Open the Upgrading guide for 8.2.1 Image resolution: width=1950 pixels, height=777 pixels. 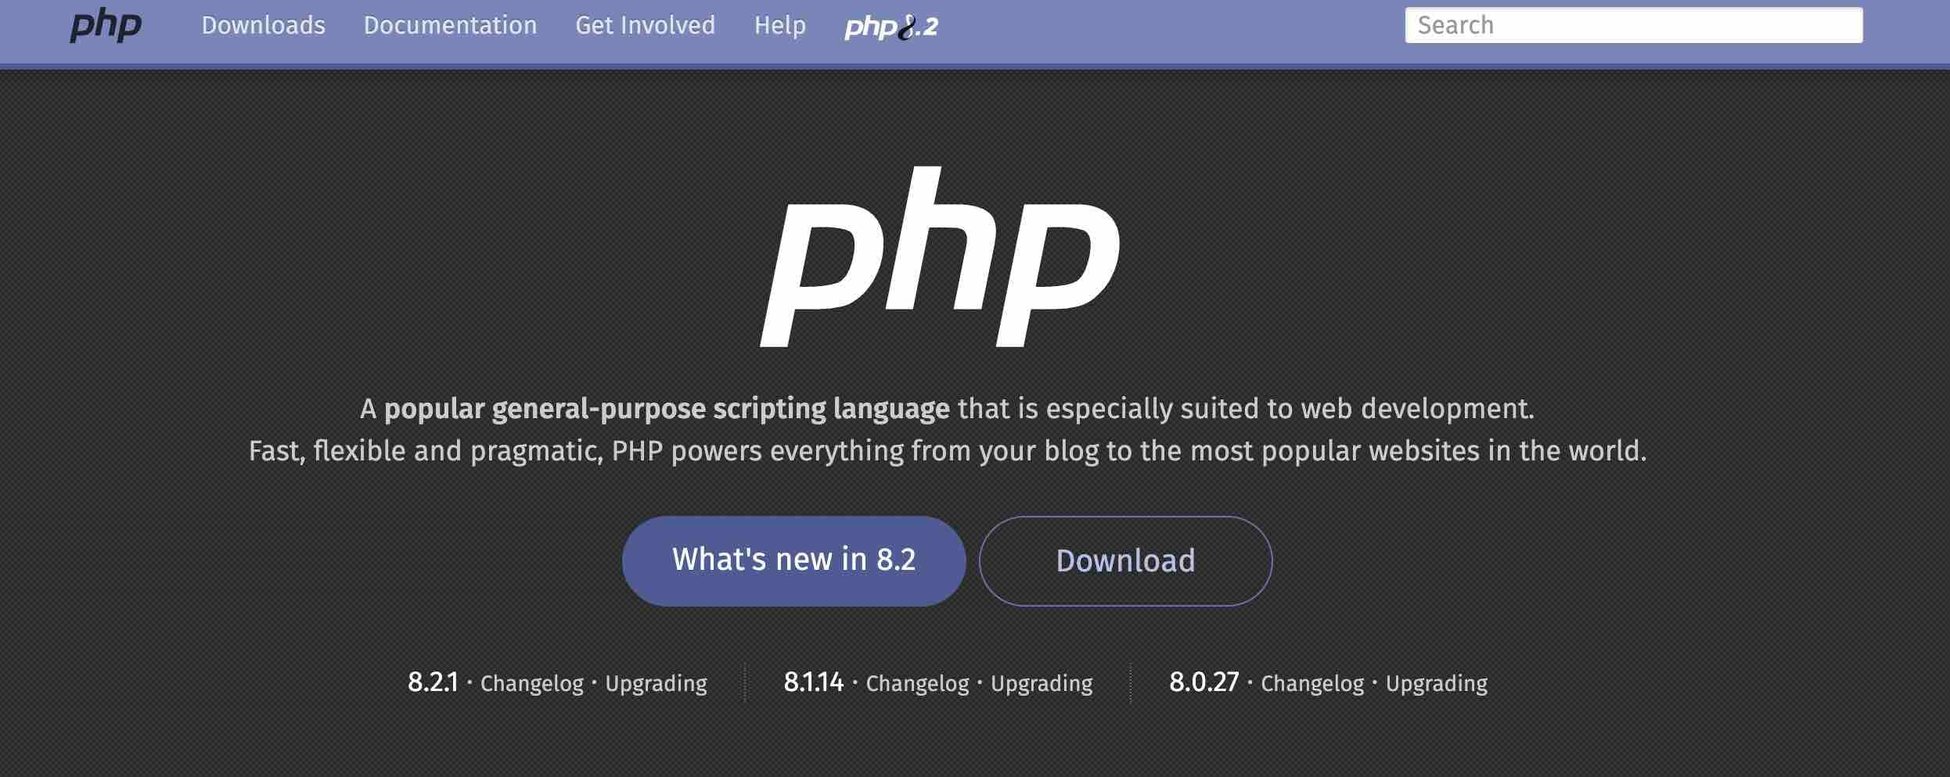[655, 684]
